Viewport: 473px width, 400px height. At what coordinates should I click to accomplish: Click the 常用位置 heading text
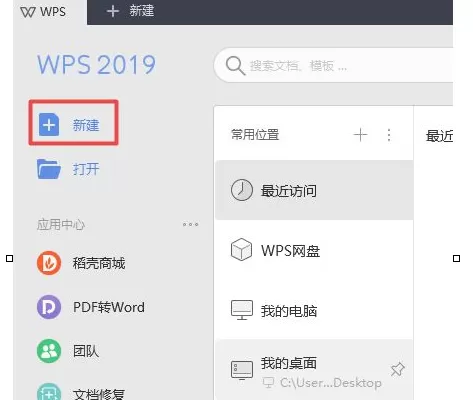coord(255,135)
